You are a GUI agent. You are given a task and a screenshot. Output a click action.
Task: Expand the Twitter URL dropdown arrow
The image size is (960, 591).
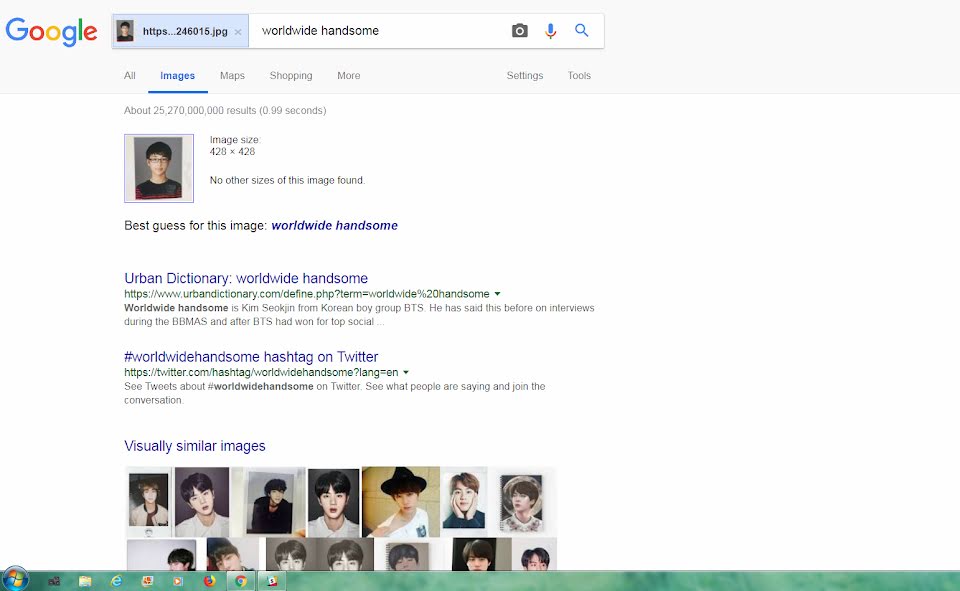pyautogui.click(x=406, y=372)
